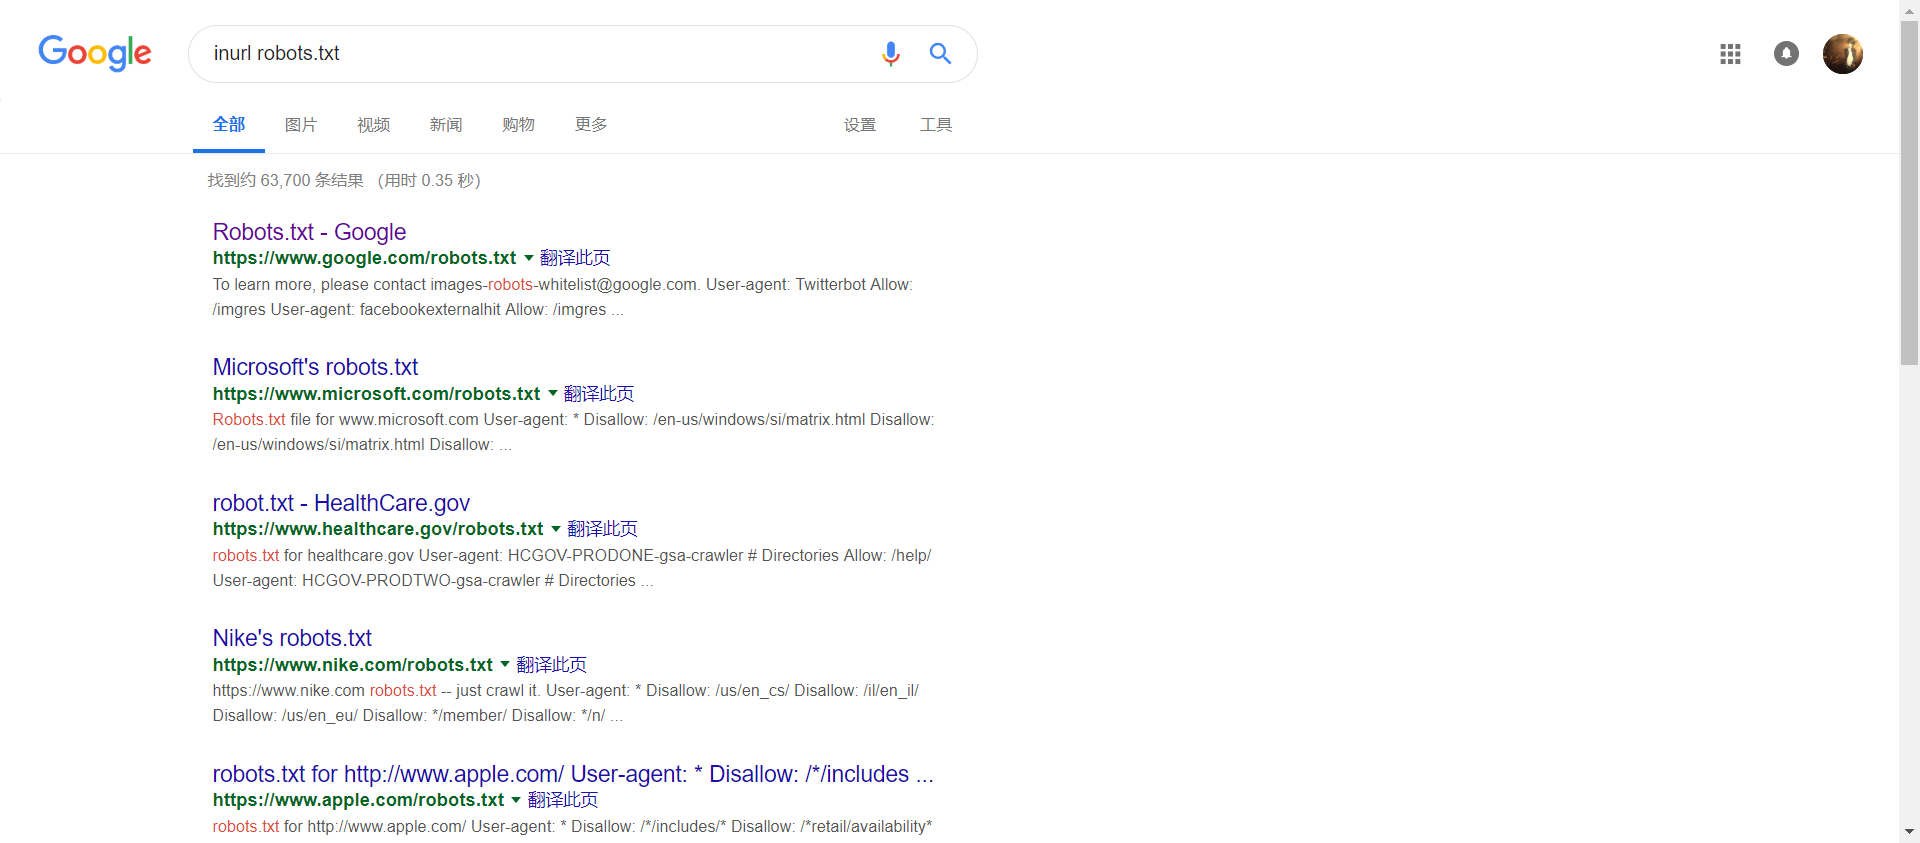Expand dropdown arrow beside google.com/robots.txt URL
Viewport: 1920px width, 843px height.
[x=529, y=258]
